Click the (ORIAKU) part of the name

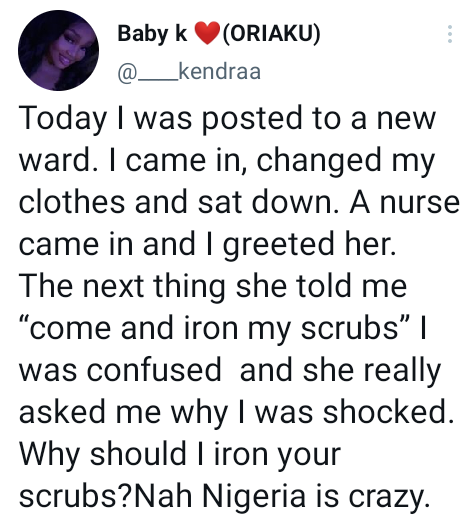[x=271, y=33]
